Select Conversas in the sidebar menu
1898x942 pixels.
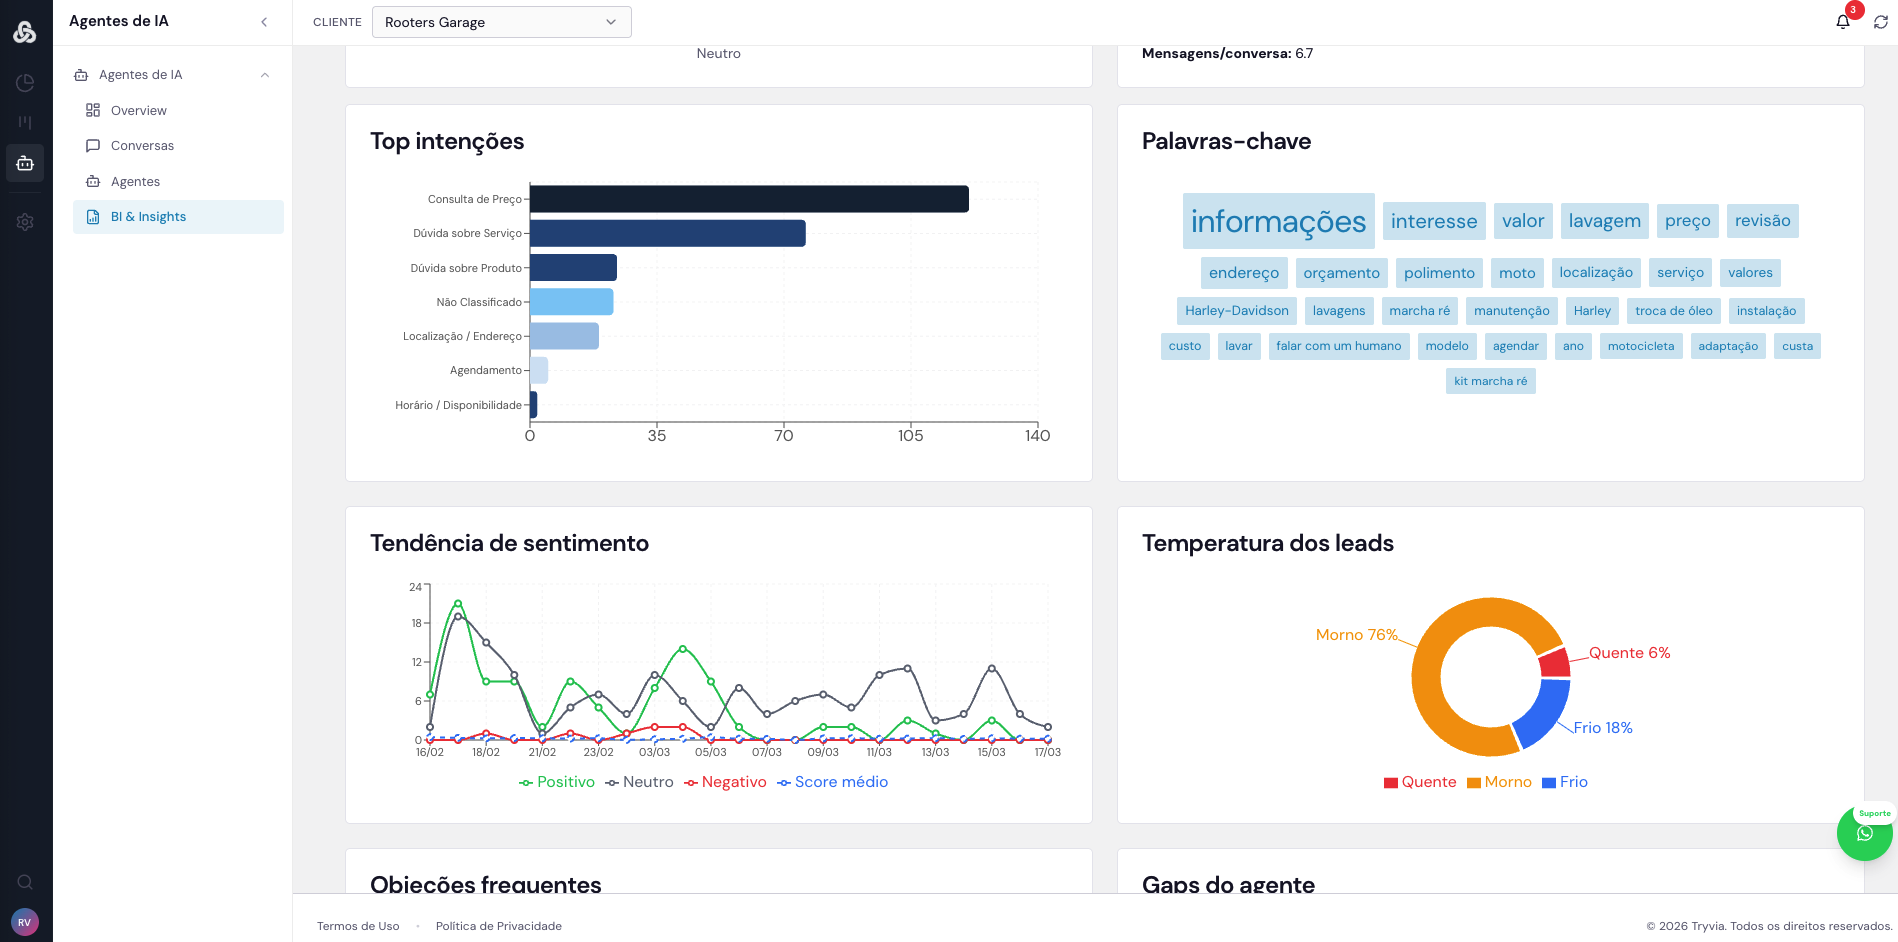pyautogui.click(x=141, y=145)
